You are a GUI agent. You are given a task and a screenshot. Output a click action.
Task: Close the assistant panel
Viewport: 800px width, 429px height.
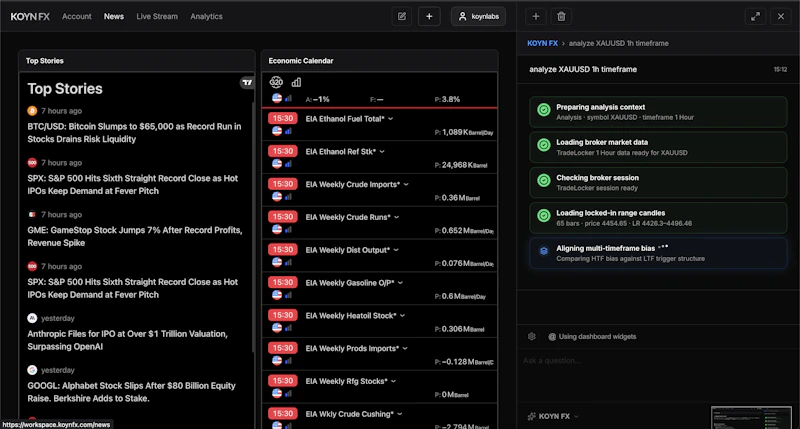point(781,16)
